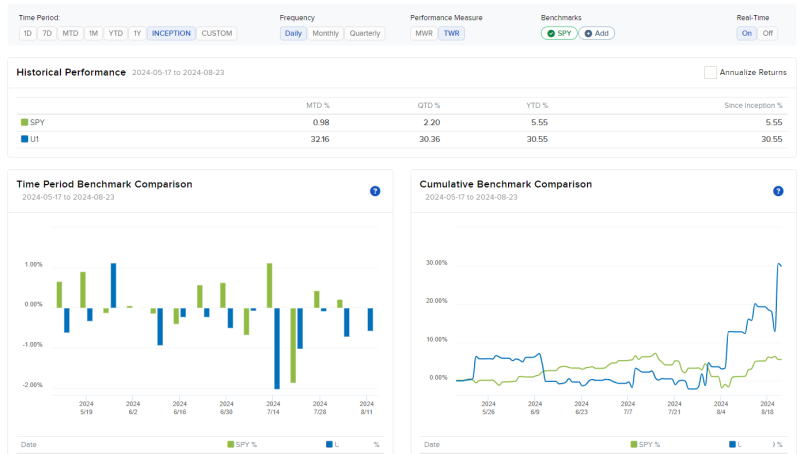The width and height of the screenshot is (800, 454).
Task: Remove the SPY benchmark chip
Action: pos(559,33)
